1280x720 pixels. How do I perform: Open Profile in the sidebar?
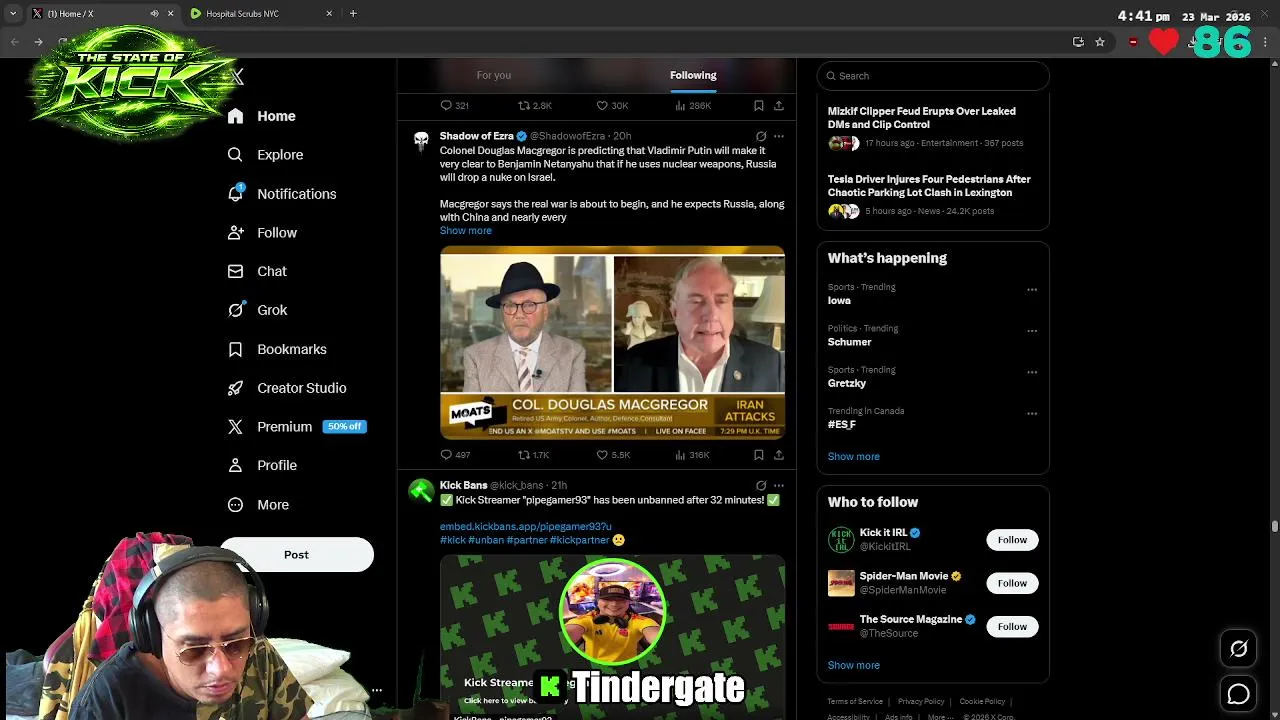point(263,465)
